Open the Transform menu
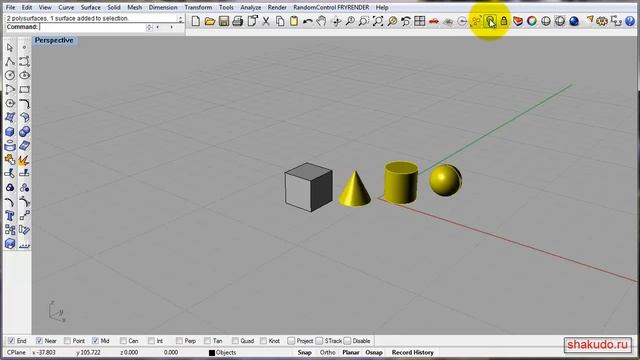Viewport: 640px width, 360px height. [198, 7]
